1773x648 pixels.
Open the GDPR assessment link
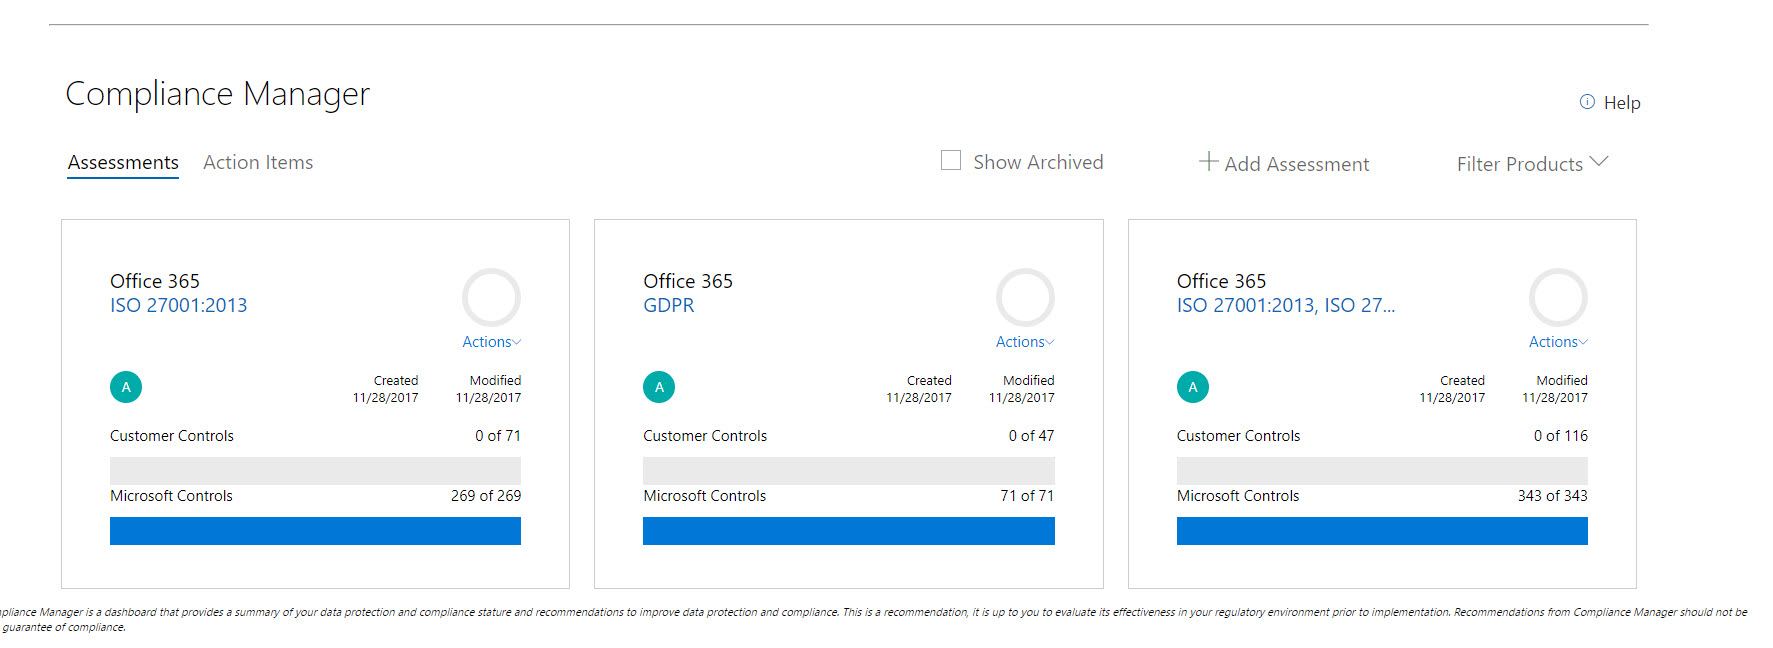coord(668,306)
